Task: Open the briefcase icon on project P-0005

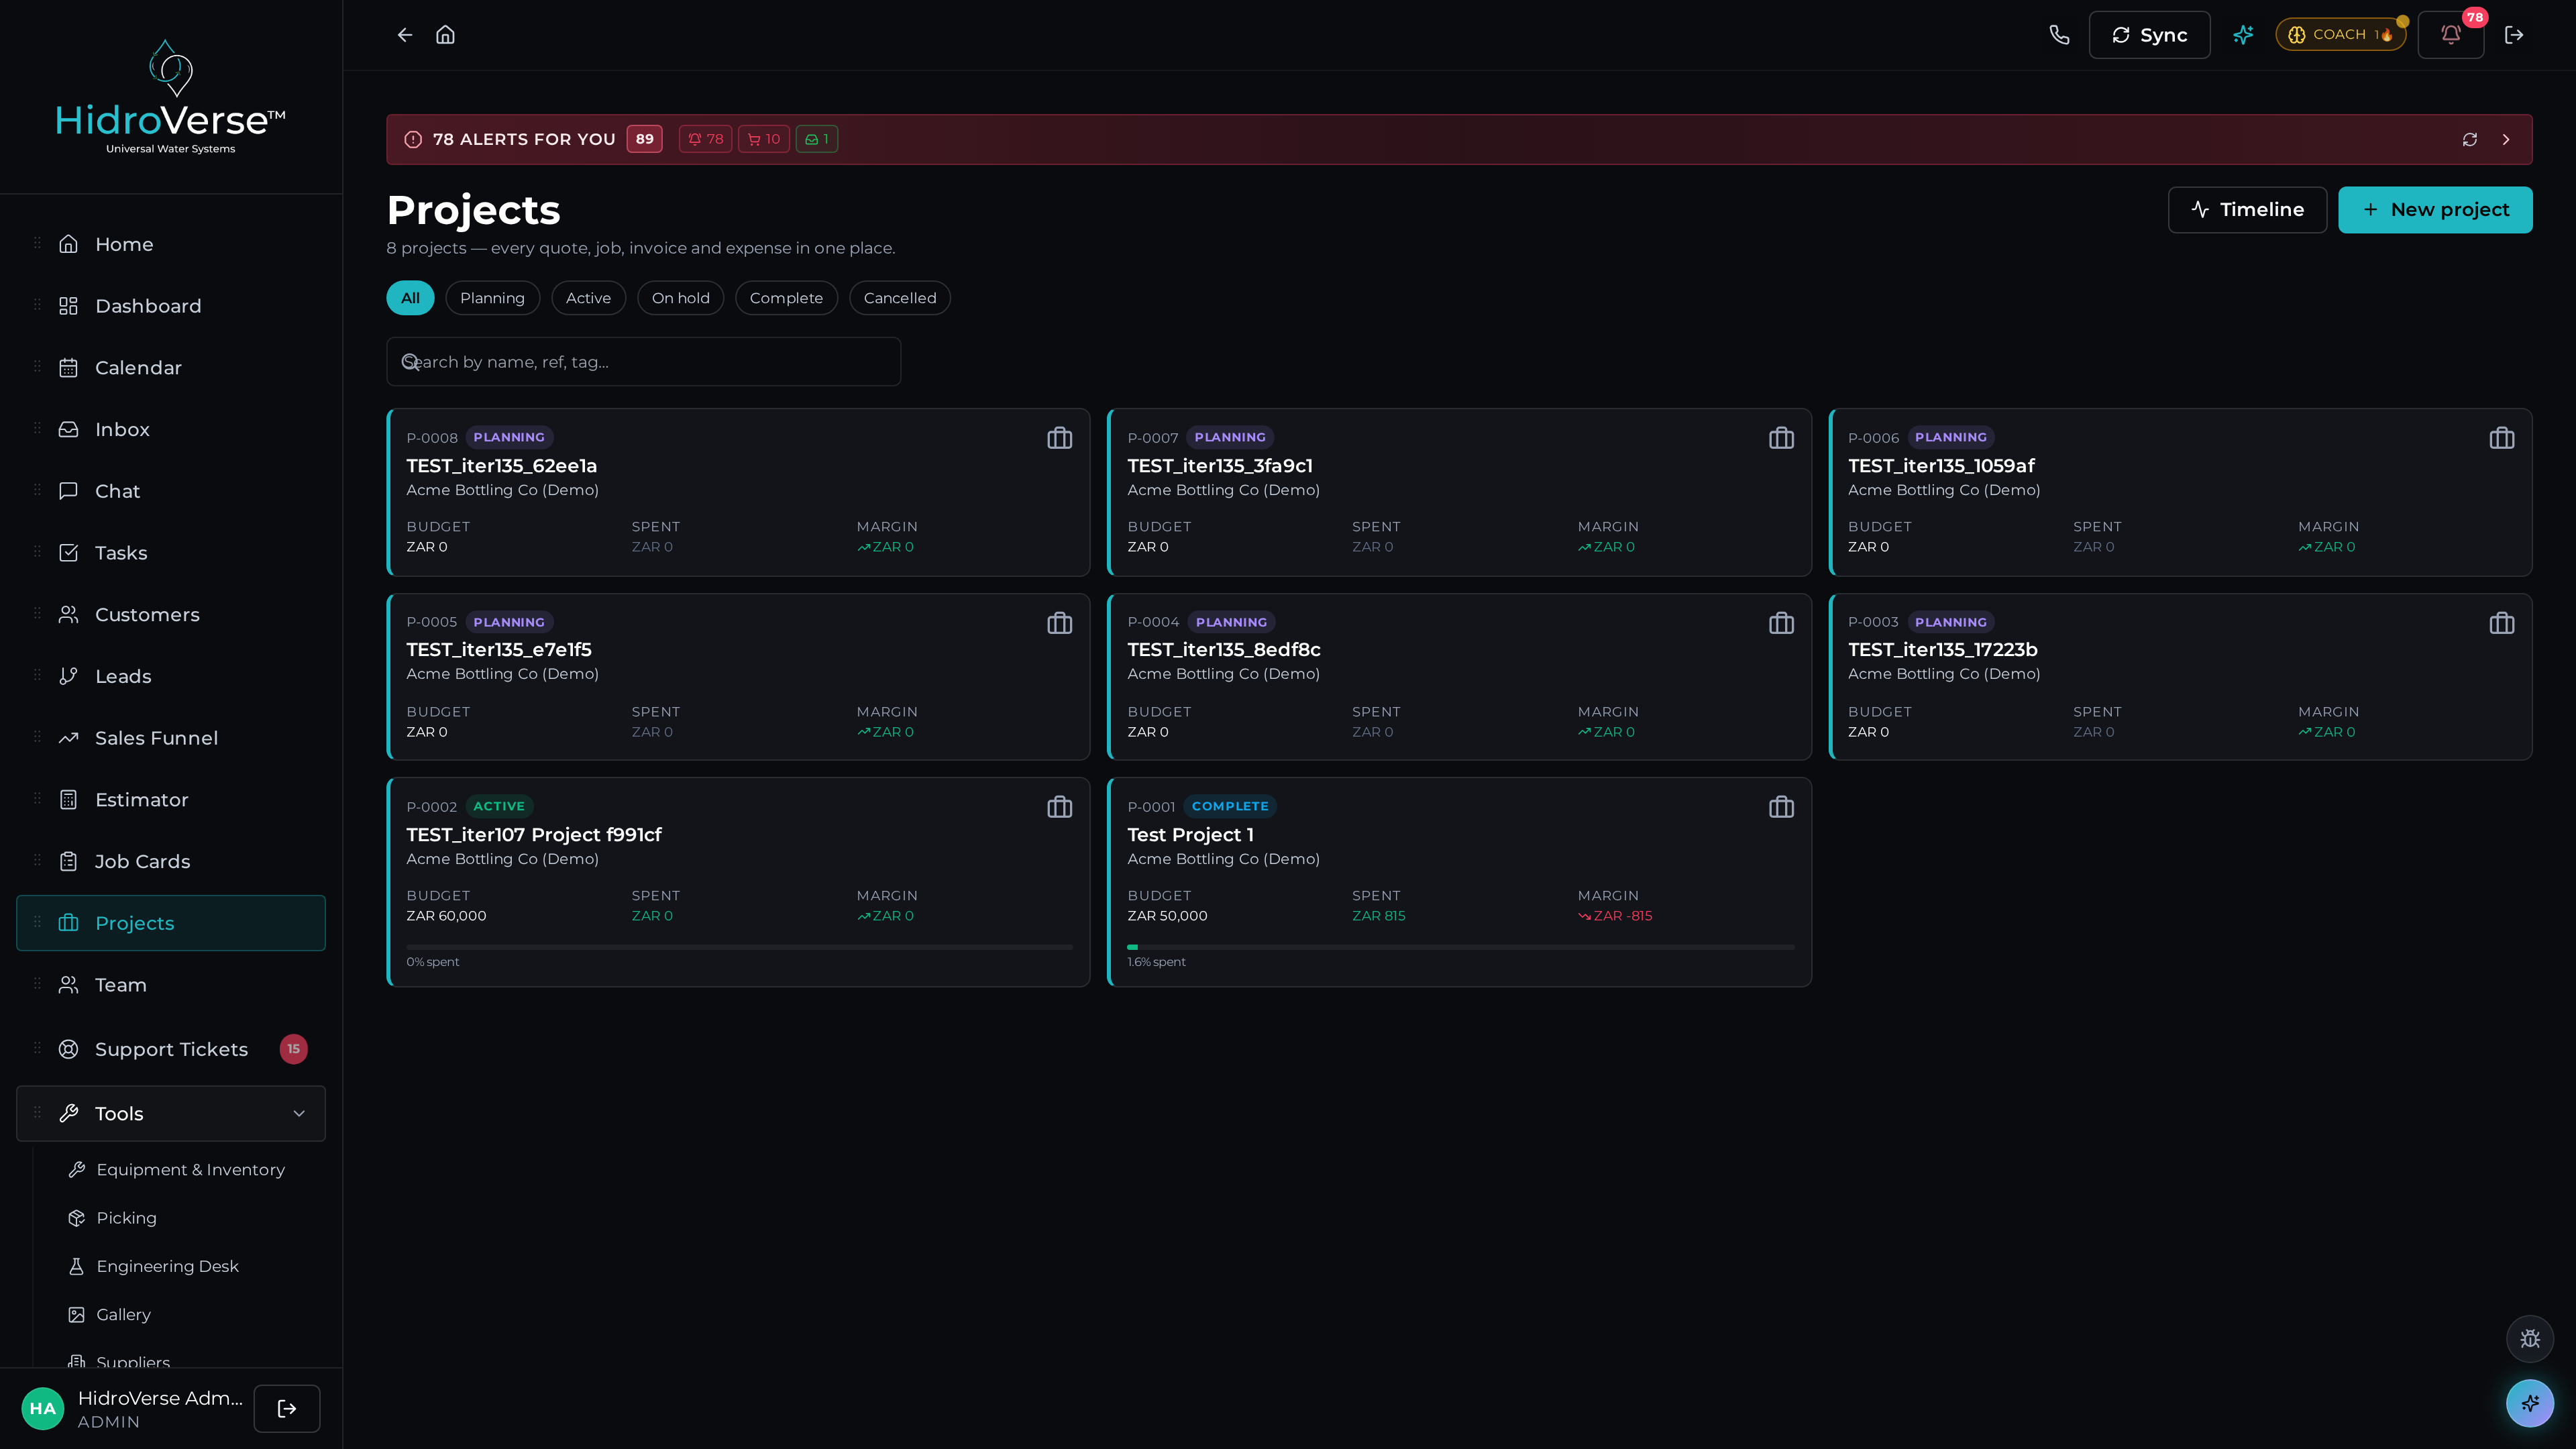Action: pos(1060,623)
